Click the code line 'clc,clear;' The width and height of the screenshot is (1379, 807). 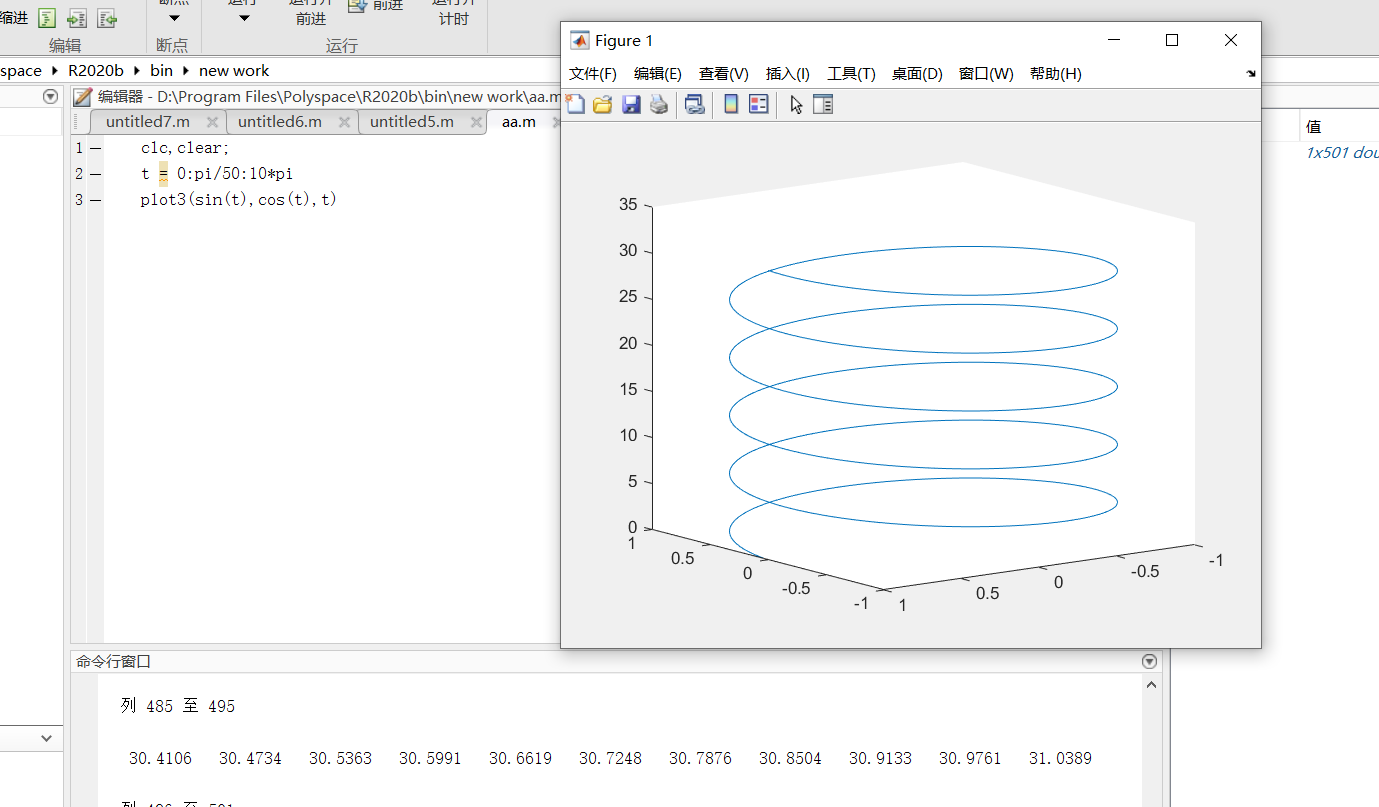(x=185, y=148)
